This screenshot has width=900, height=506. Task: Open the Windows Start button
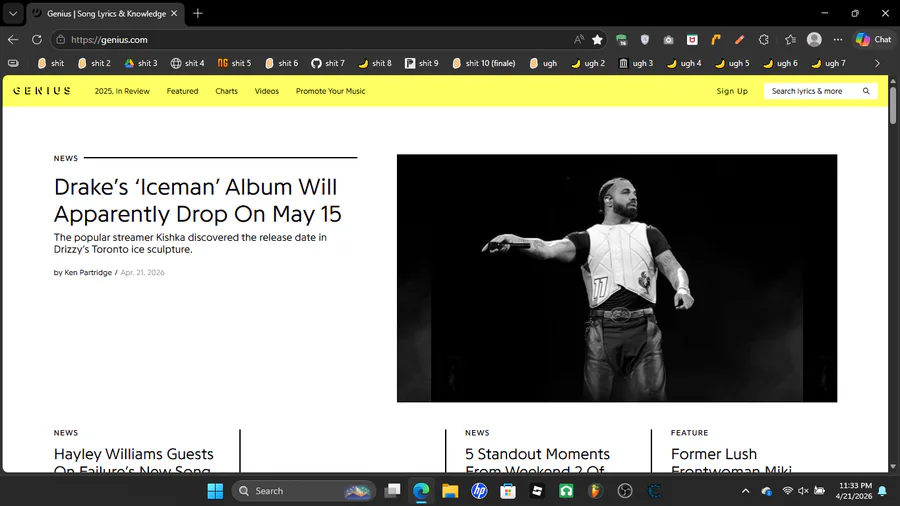[215, 491]
